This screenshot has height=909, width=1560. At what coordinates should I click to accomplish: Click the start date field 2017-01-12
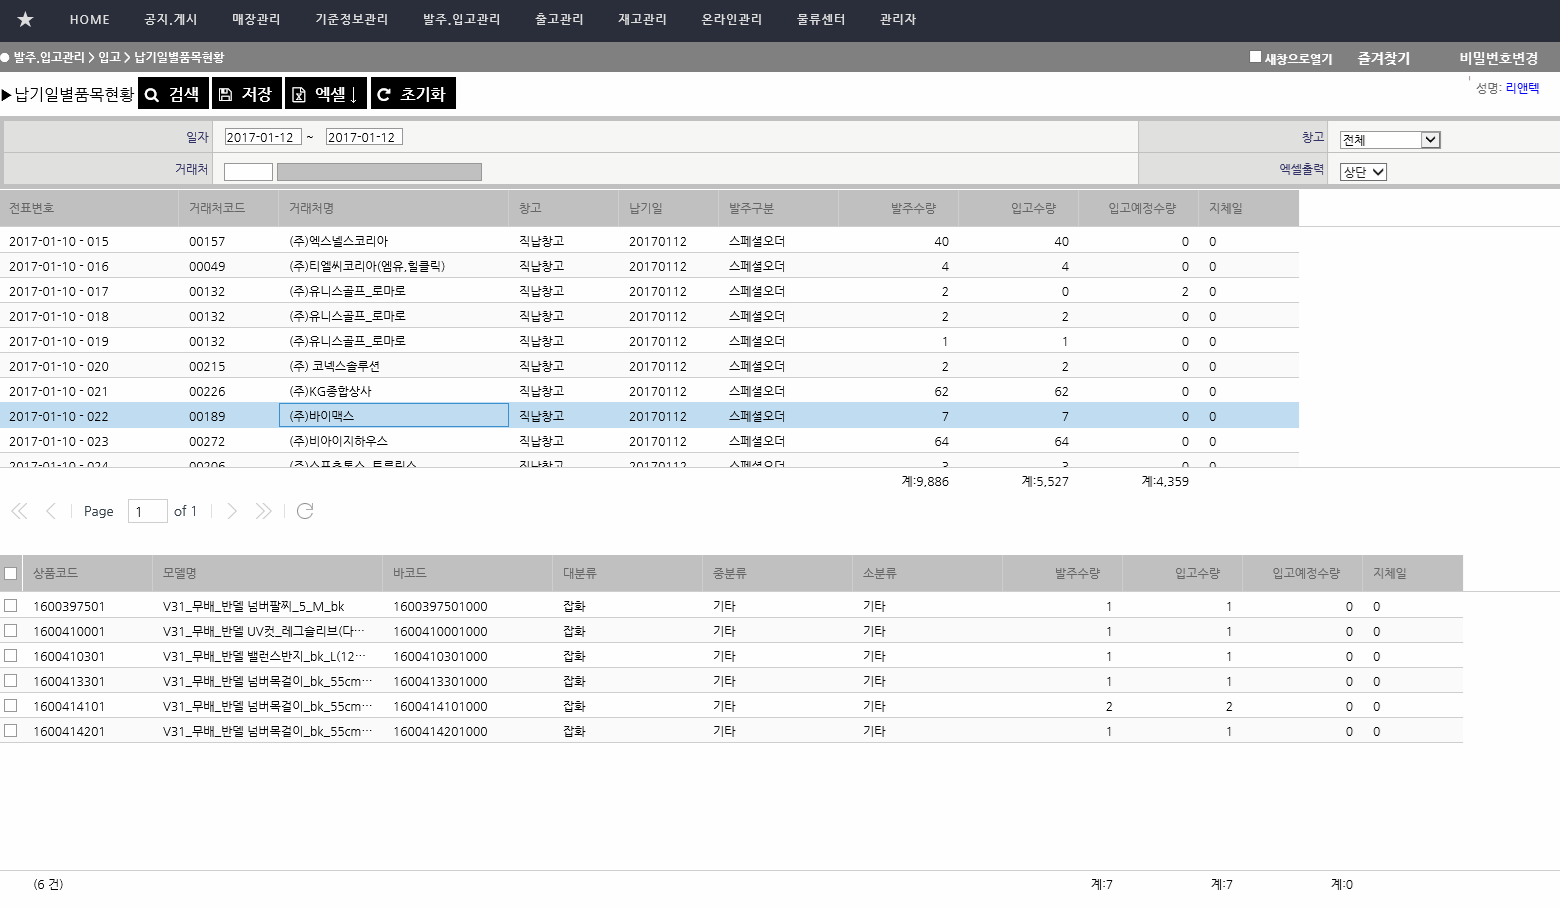click(x=262, y=137)
